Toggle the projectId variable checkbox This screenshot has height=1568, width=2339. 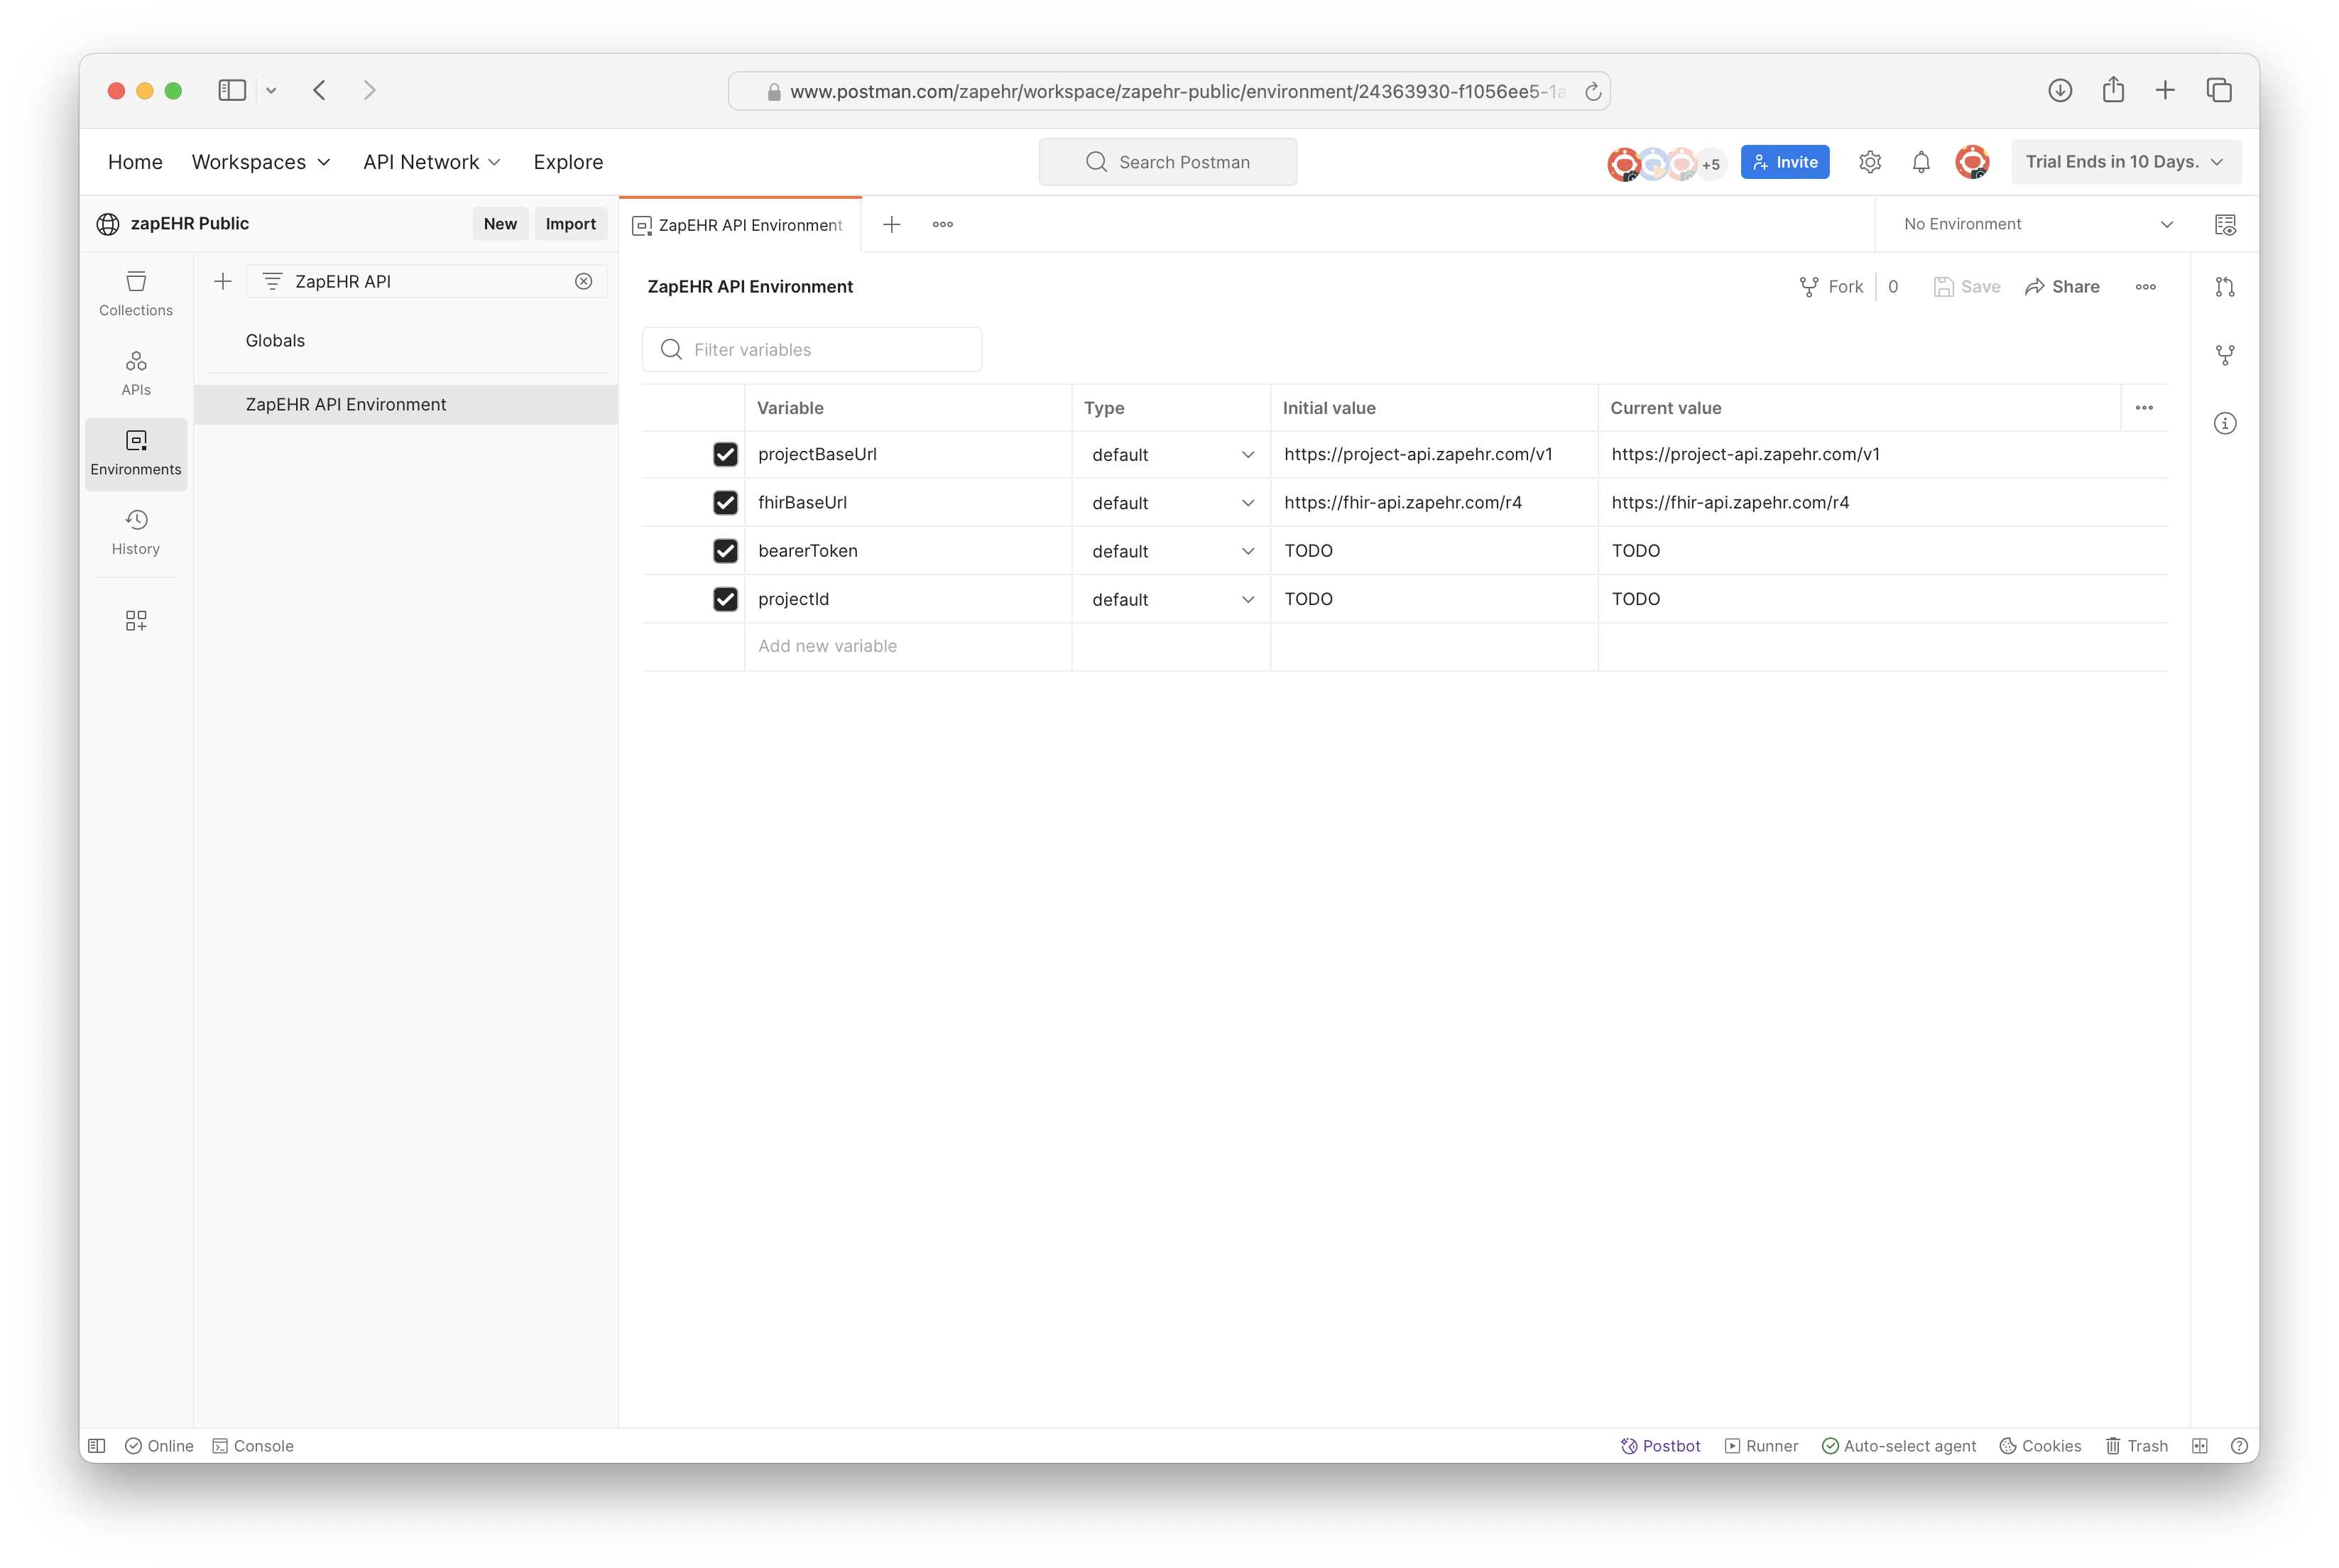click(x=724, y=599)
